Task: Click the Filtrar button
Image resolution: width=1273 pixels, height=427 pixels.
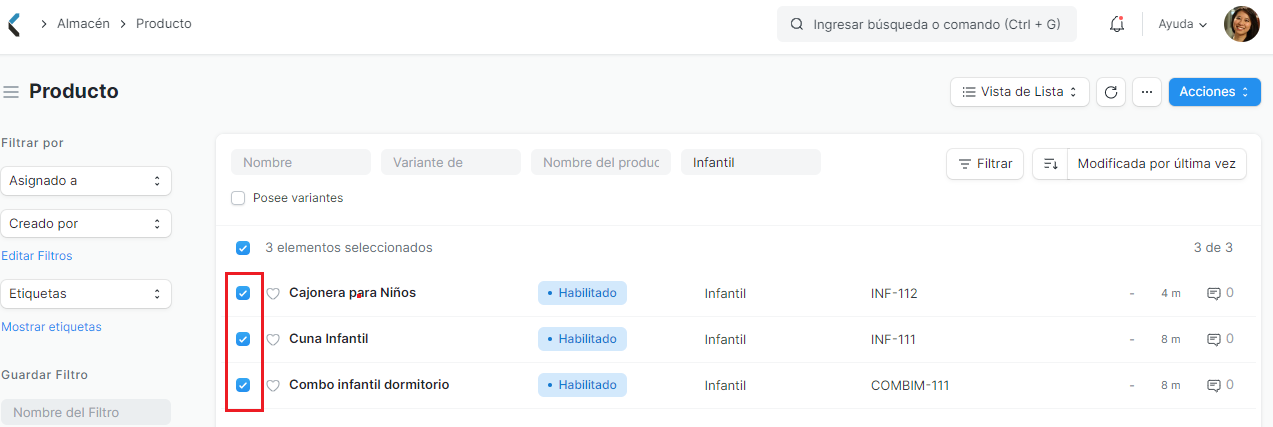Action: tap(985, 164)
